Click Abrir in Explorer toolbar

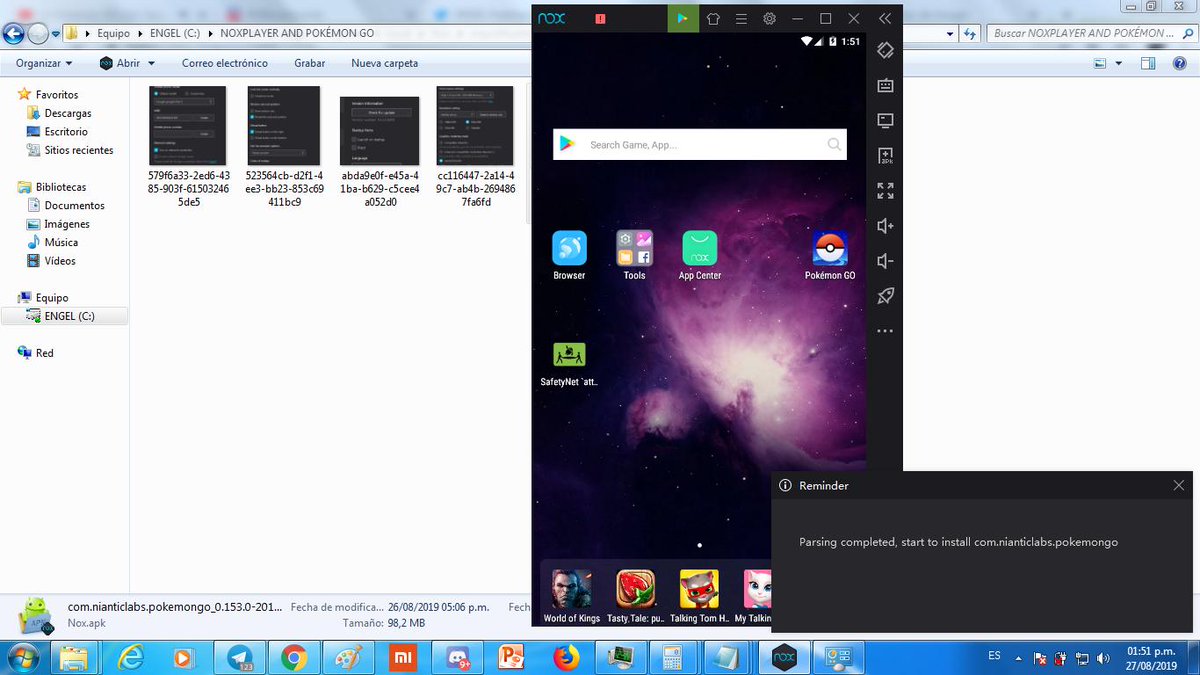[x=128, y=63]
